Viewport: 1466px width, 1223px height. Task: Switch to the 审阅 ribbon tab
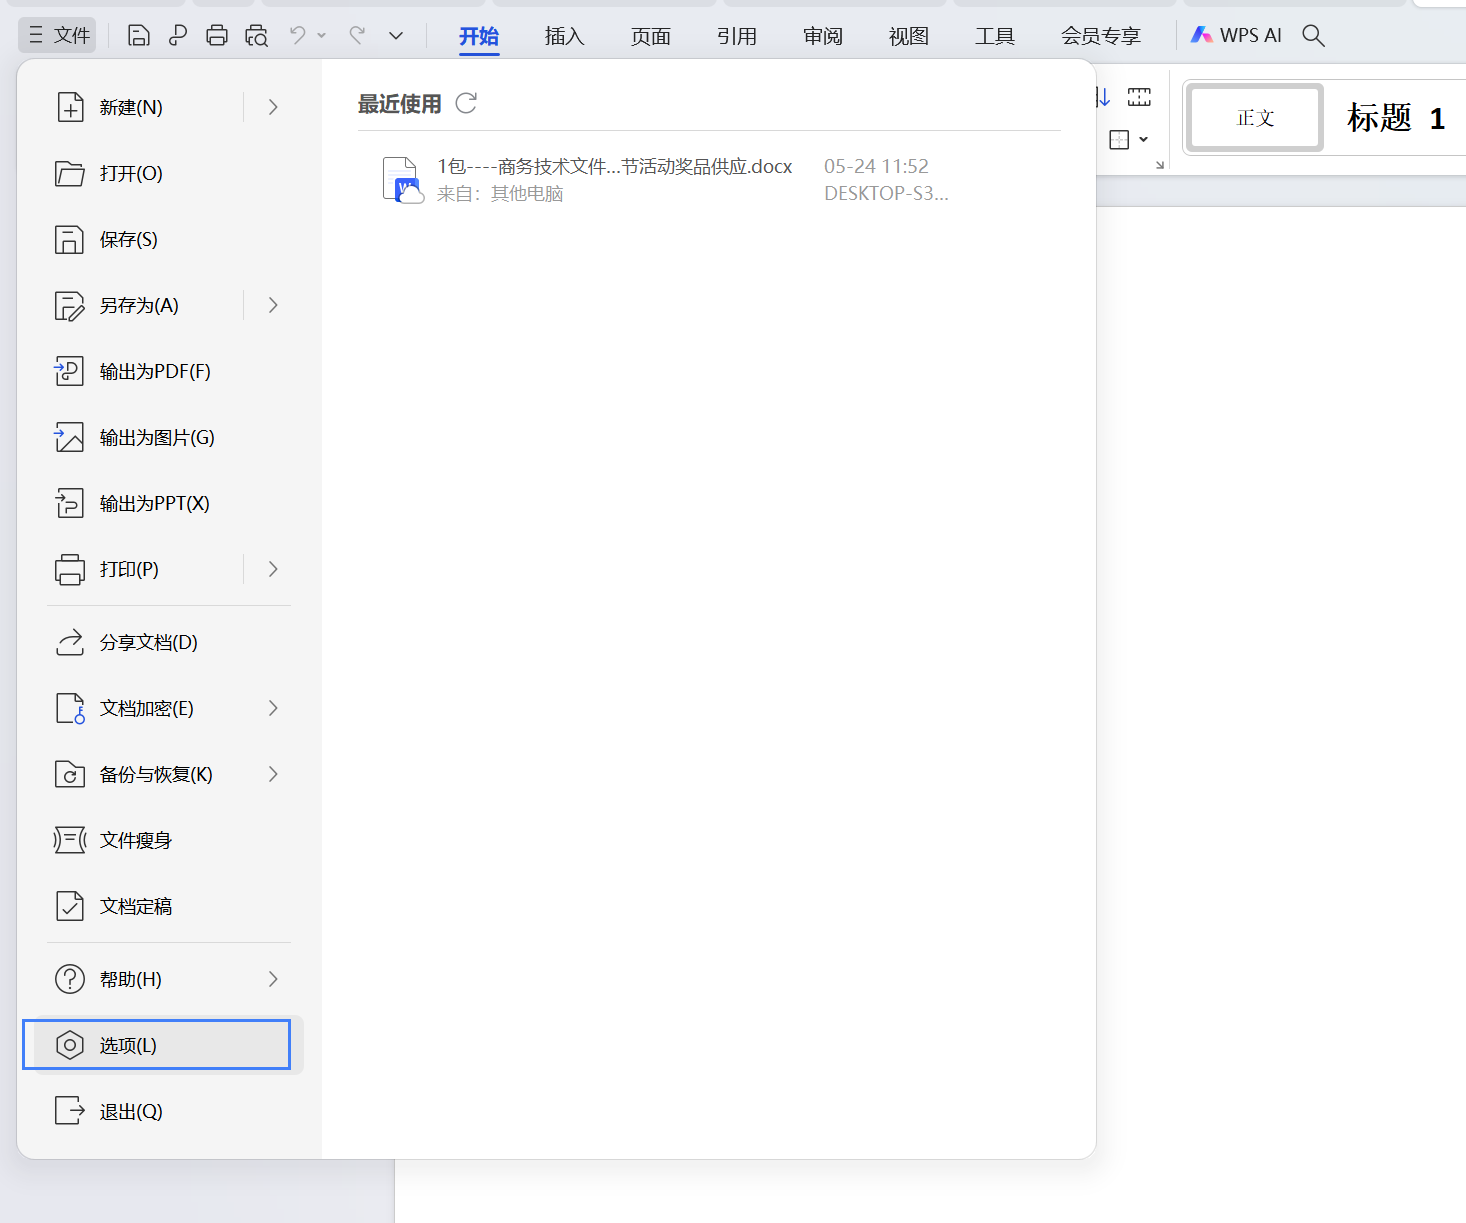tap(823, 36)
